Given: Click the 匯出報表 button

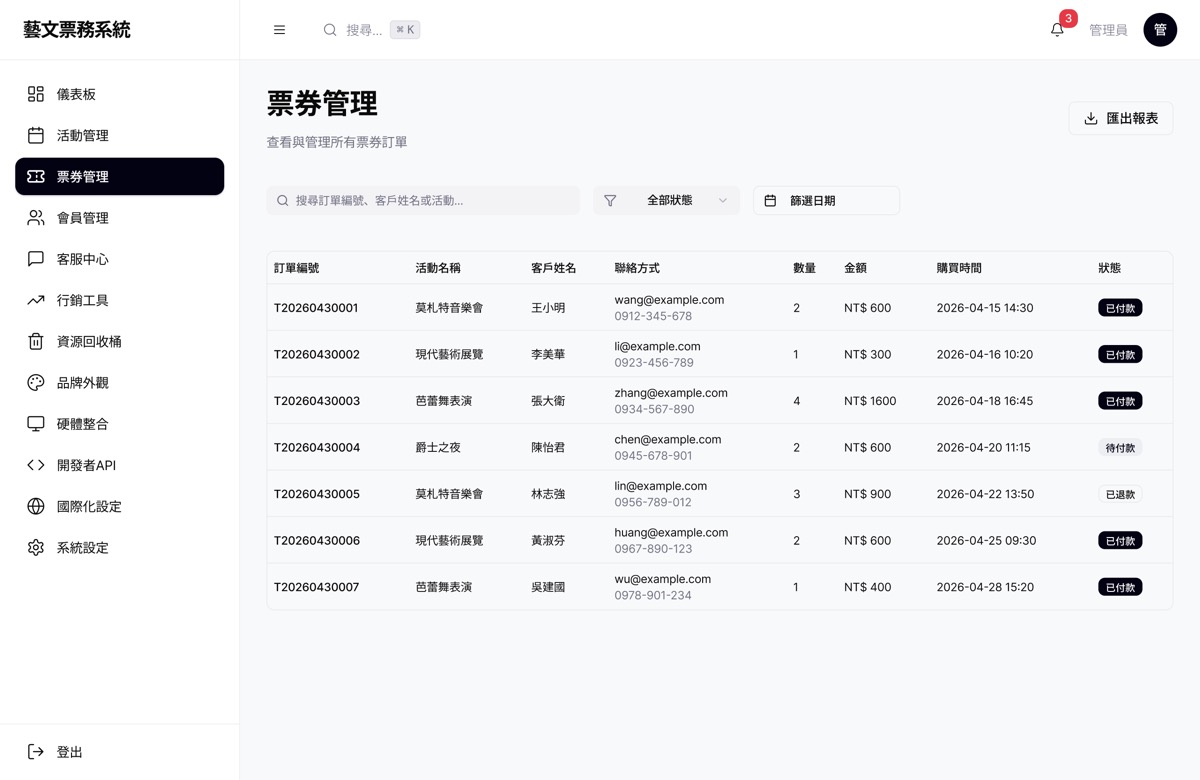Looking at the screenshot, I should (x=1121, y=118).
